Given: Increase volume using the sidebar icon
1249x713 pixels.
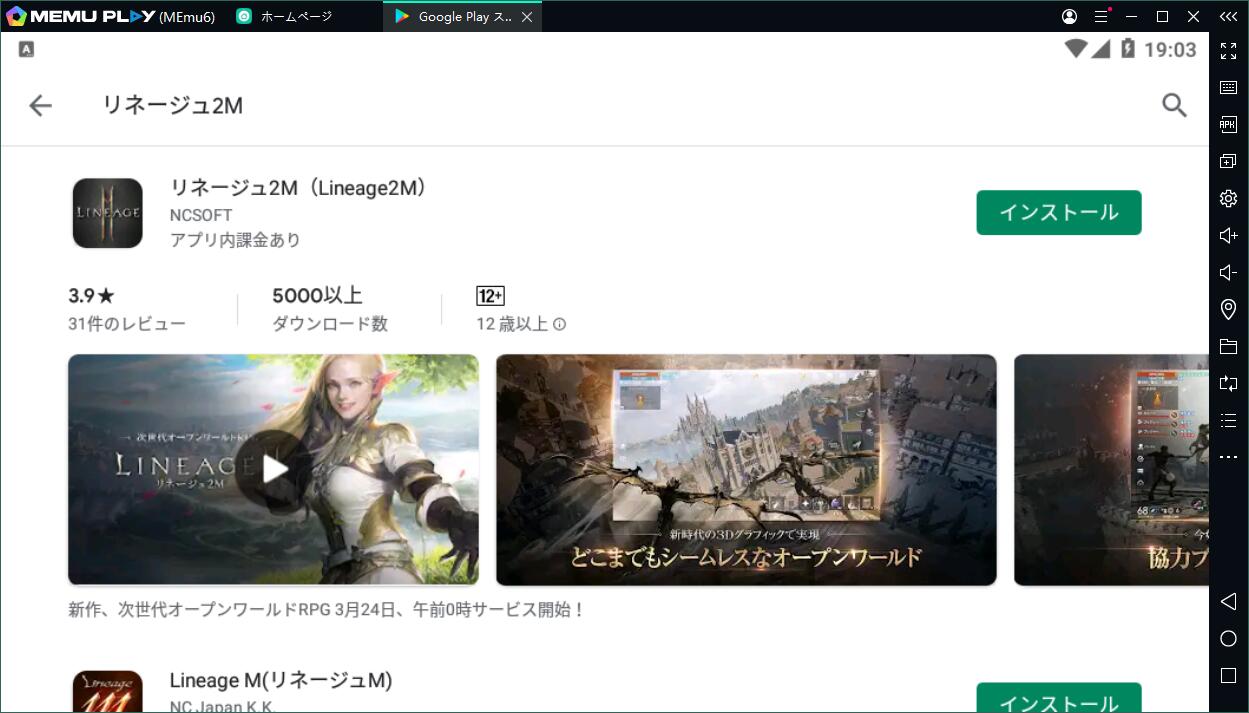Looking at the screenshot, I should pos(1228,235).
